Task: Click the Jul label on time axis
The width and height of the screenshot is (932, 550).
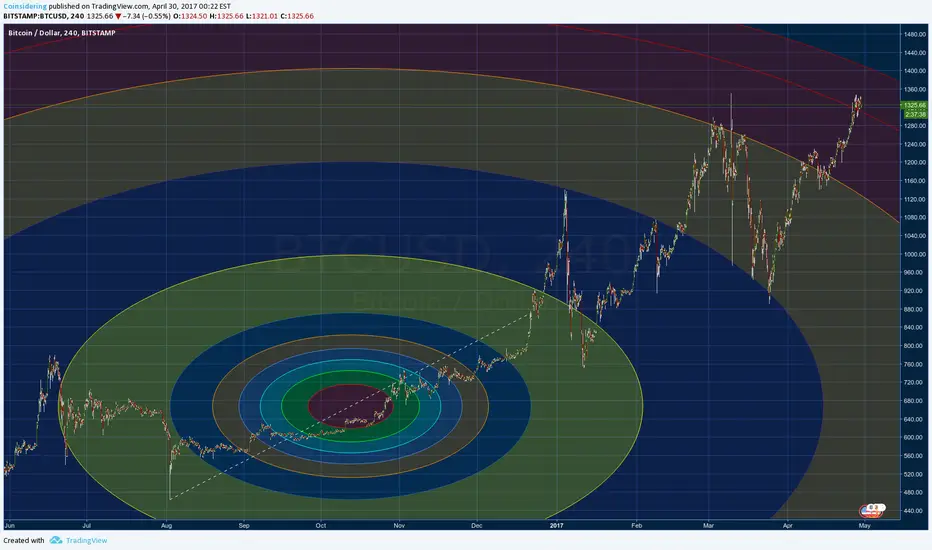Action: 87,526
